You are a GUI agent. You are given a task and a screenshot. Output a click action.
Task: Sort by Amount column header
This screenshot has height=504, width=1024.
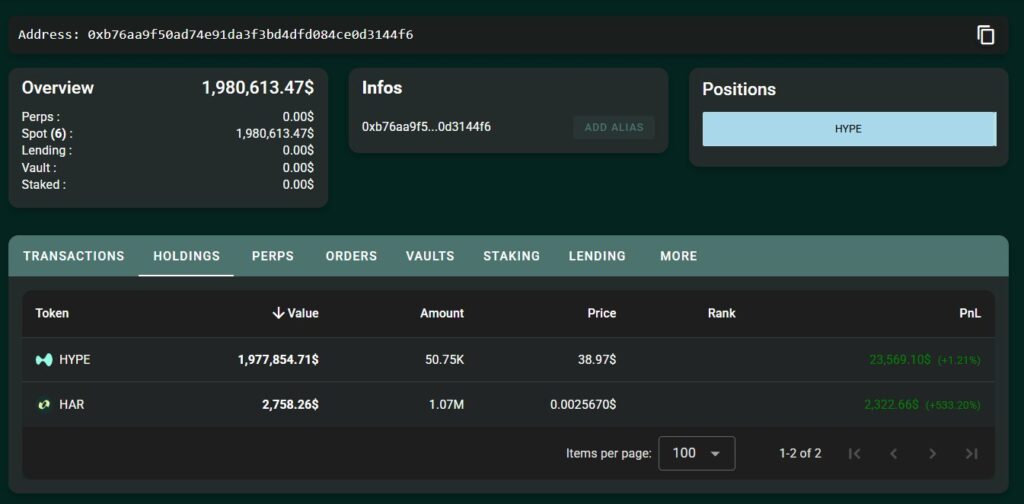coord(441,313)
